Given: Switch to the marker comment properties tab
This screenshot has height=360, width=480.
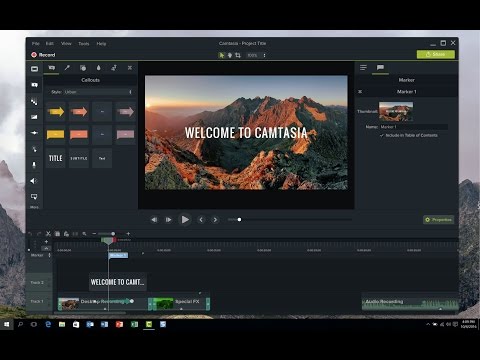Looking at the screenshot, I should (x=380, y=68).
